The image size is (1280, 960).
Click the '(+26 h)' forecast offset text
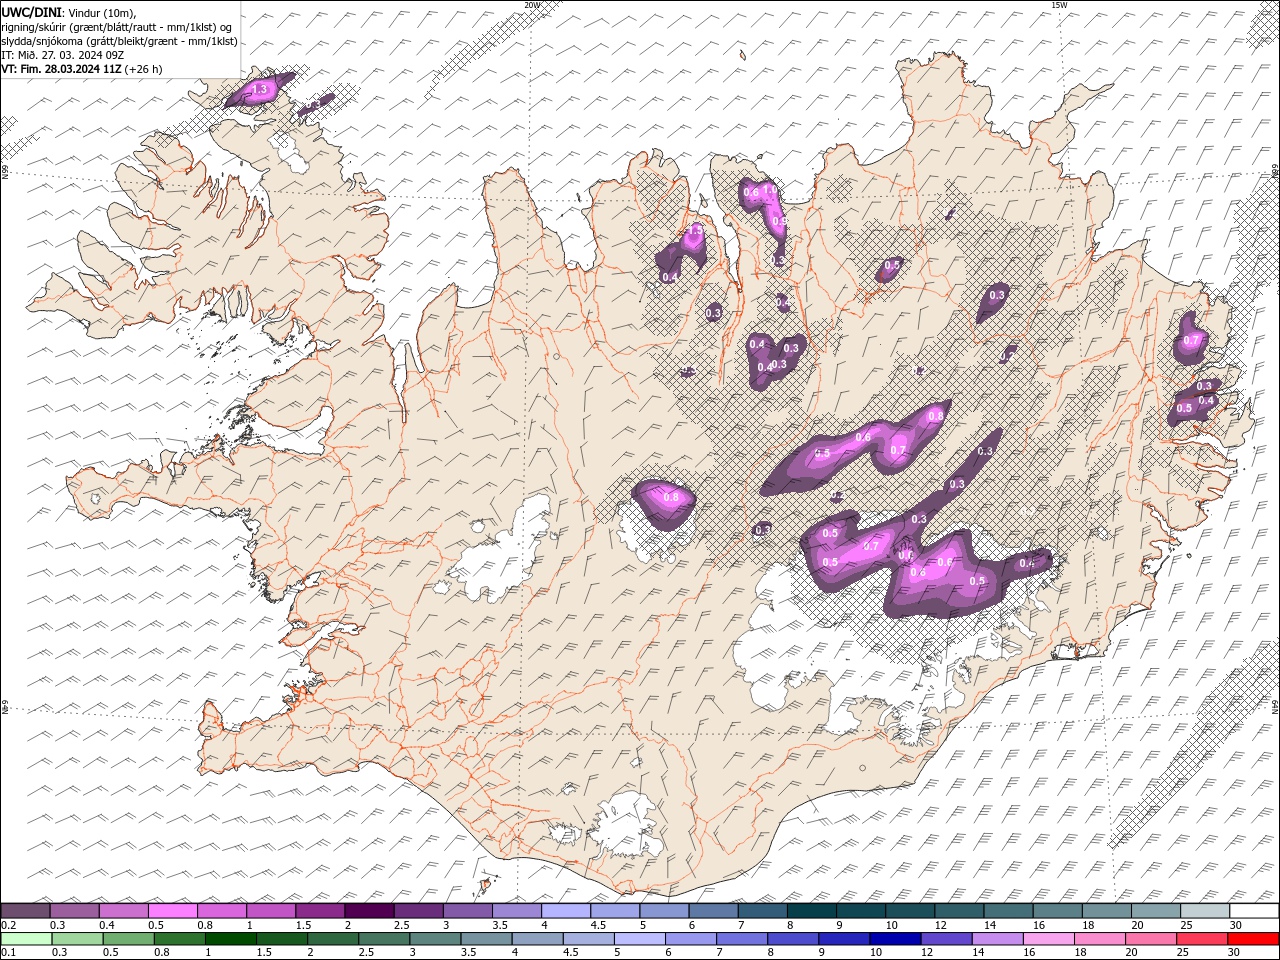[x=144, y=69]
